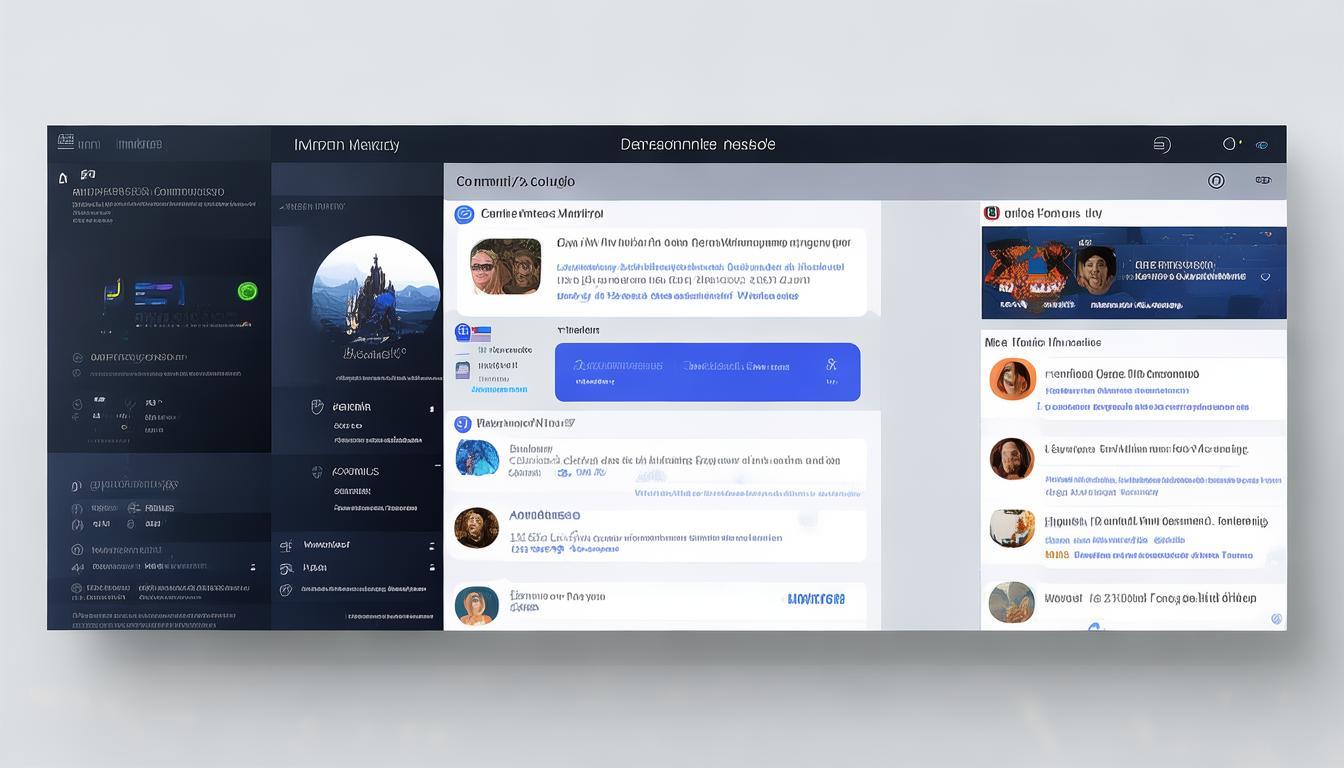Toggle the circle switch in the top dark bar
Screen dimensions: 1344x768
[x=1232, y=144]
